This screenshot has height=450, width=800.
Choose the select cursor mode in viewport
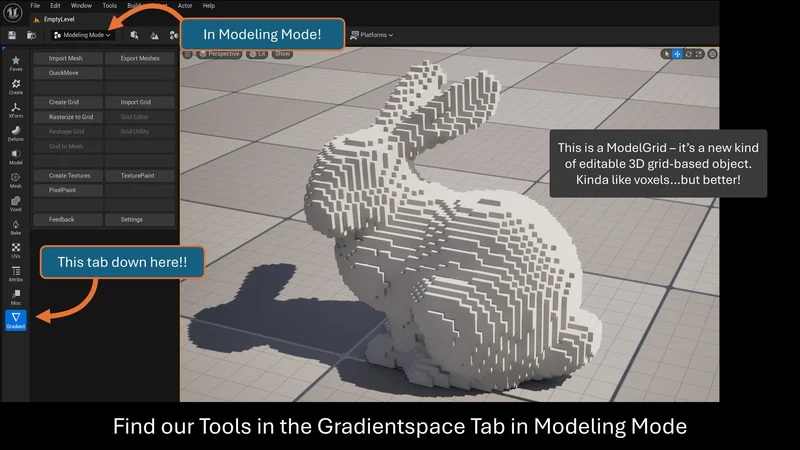tap(666, 54)
